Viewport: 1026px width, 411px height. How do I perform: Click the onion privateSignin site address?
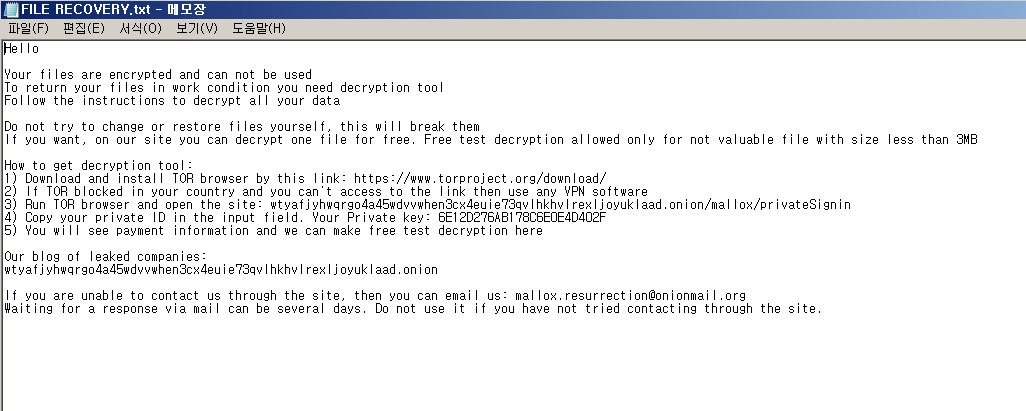click(x=560, y=205)
